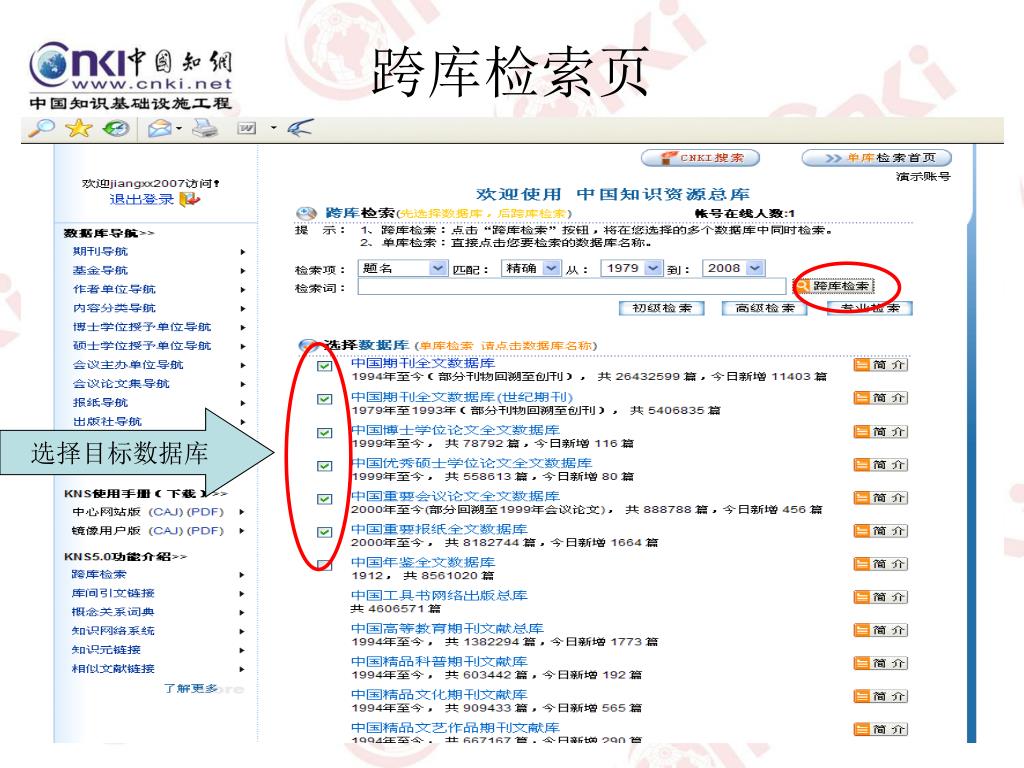This screenshot has height=768, width=1024.
Task: Check the 中国年鉴全文数据库 checkbox
Action: click(x=324, y=565)
